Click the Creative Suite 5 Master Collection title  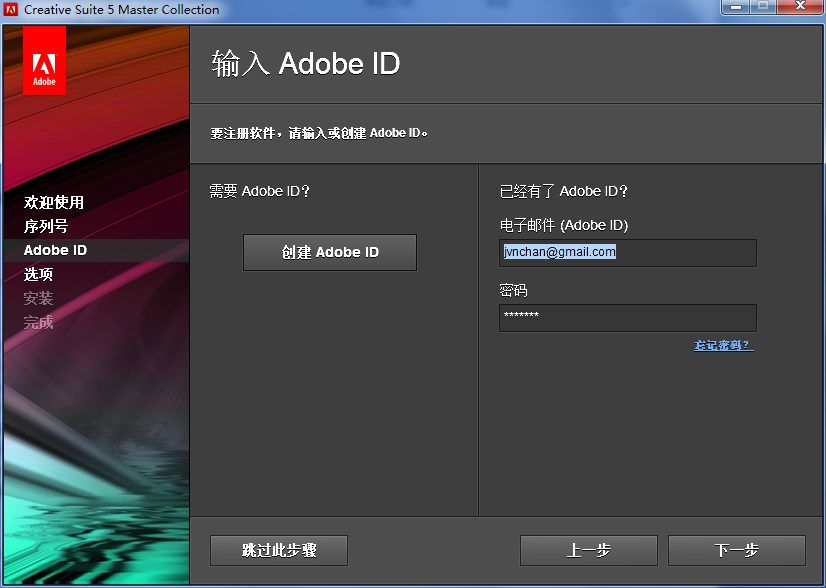(122, 9)
